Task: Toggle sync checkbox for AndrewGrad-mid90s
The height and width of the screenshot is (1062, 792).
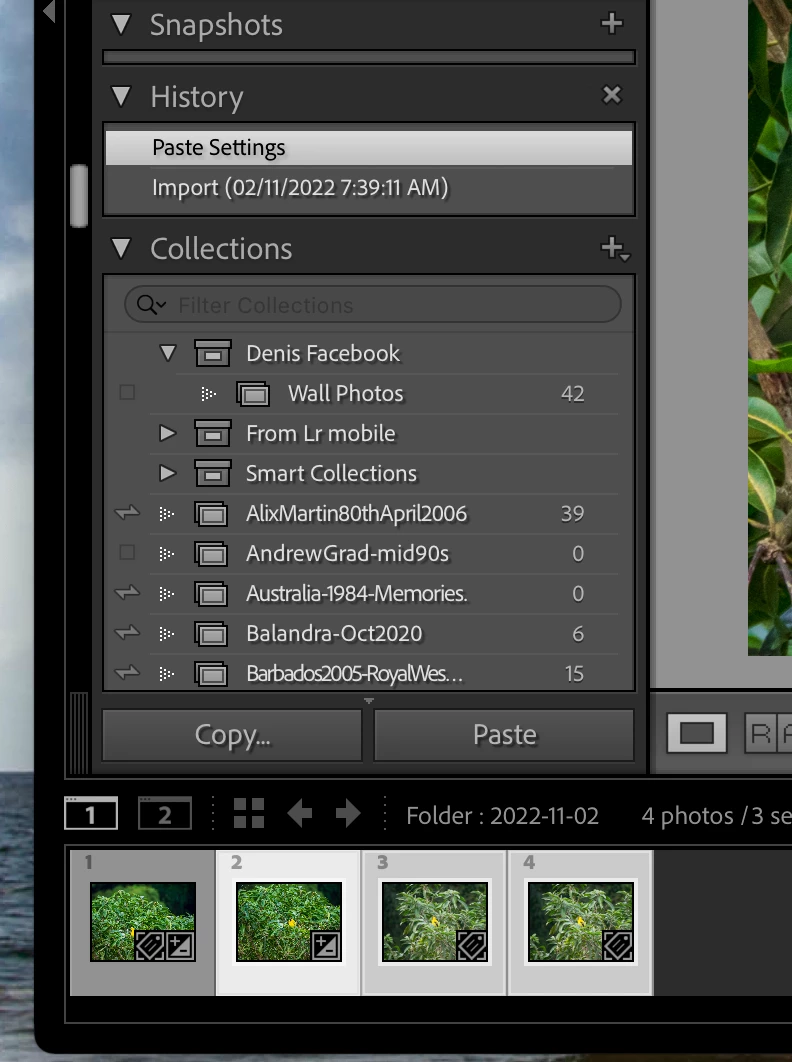Action: click(x=127, y=553)
